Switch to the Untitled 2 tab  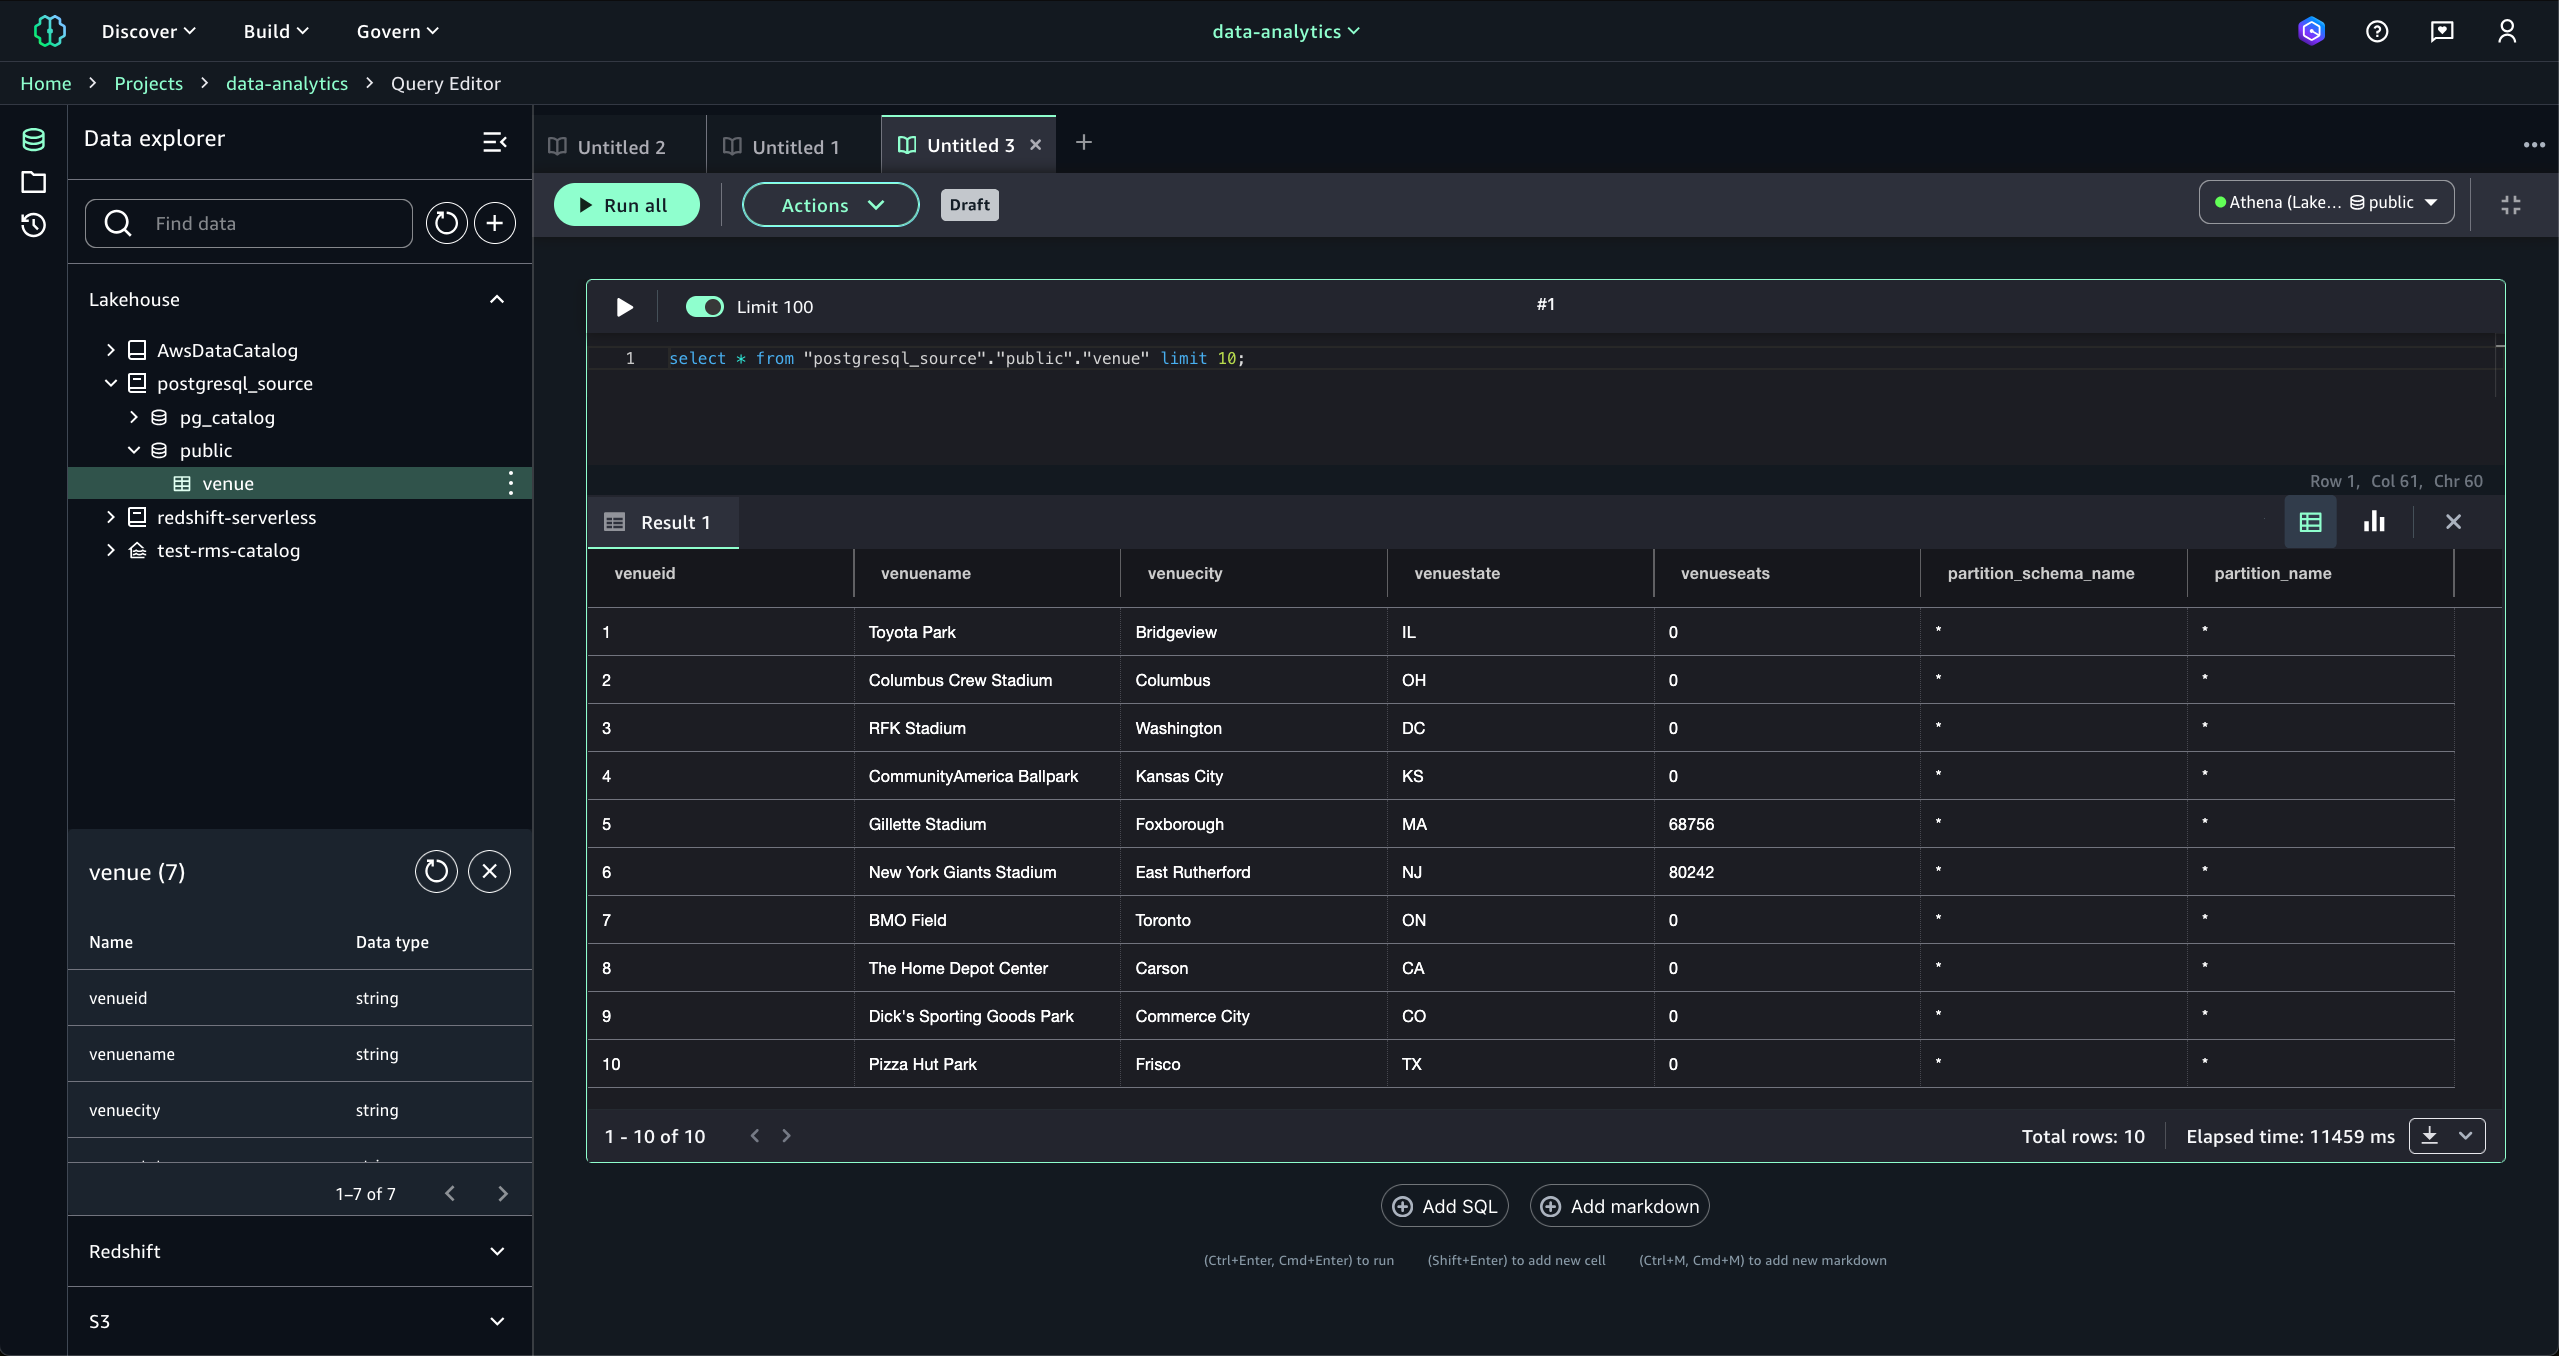pyautogui.click(x=620, y=147)
